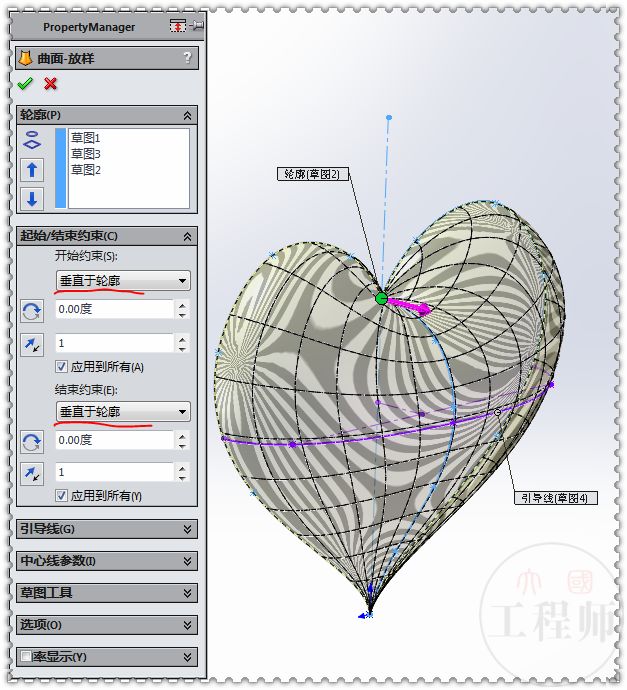Viewport: 627px width, 690px height.
Task: Toggle 应用到所有(A) checkbox for start constraint
Action: [x=62, y=366]
